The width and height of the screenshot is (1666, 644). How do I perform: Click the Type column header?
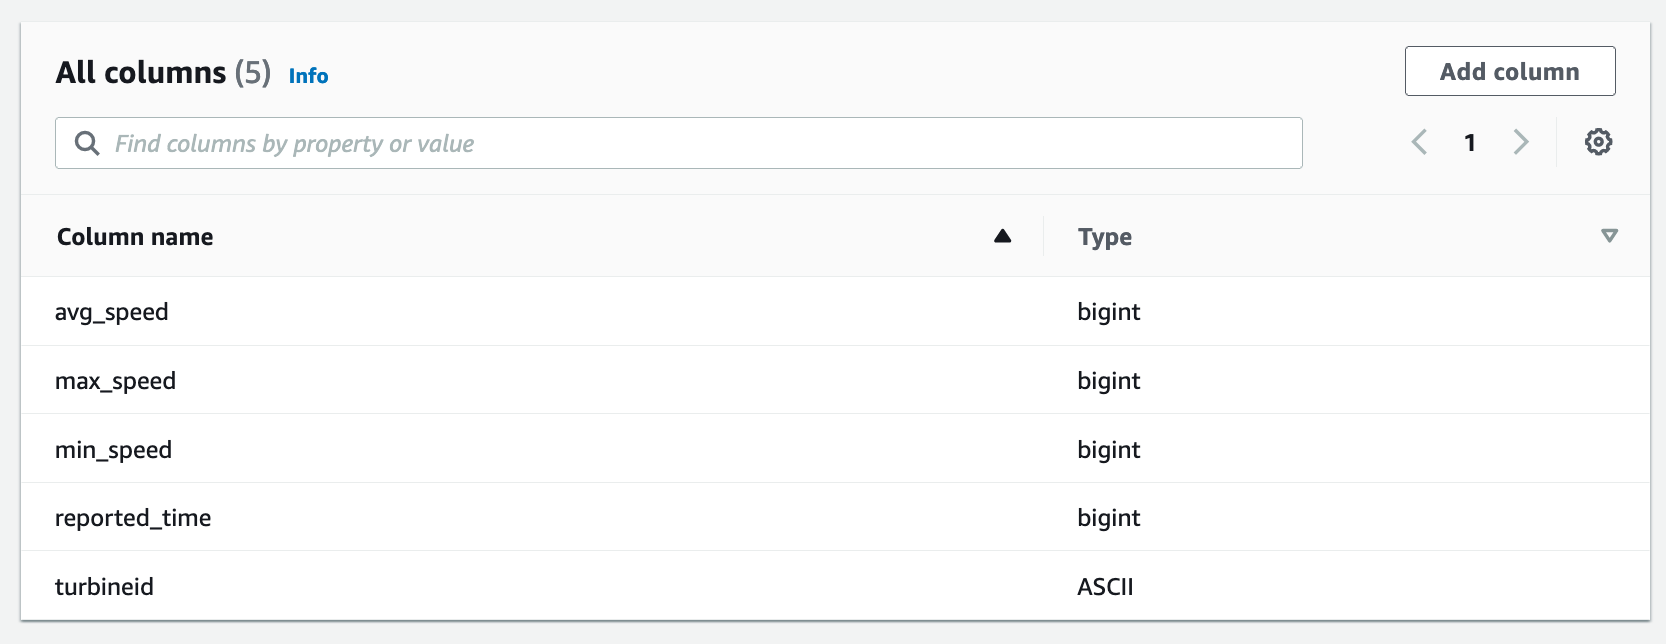point(1105,237)
